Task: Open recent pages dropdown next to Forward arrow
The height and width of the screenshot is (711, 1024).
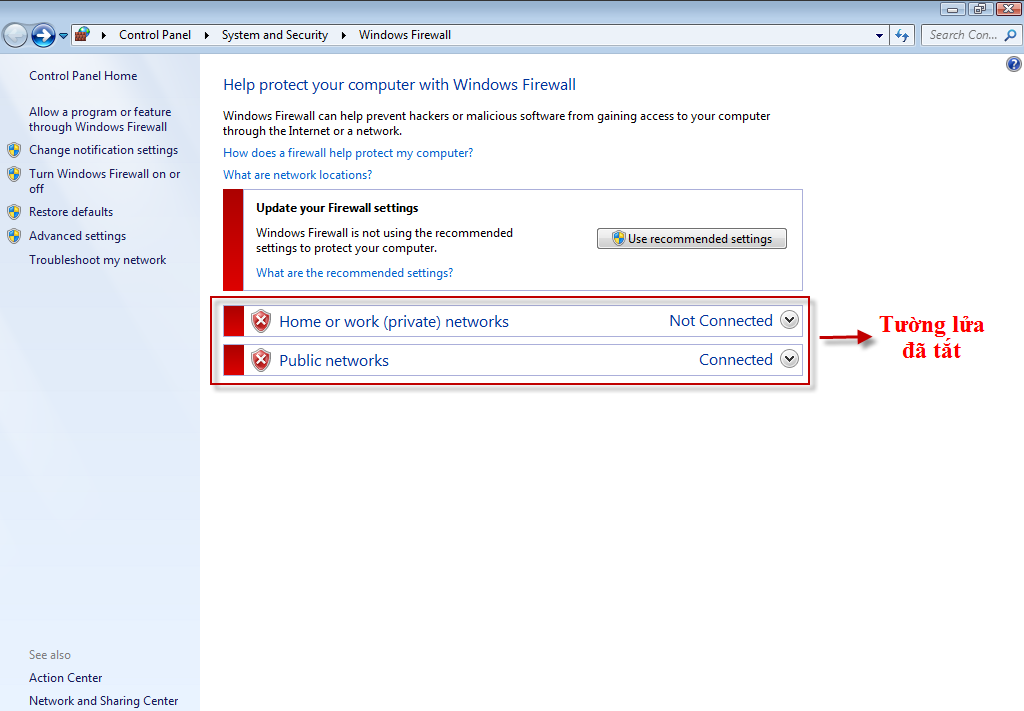Action: (63, 36)
